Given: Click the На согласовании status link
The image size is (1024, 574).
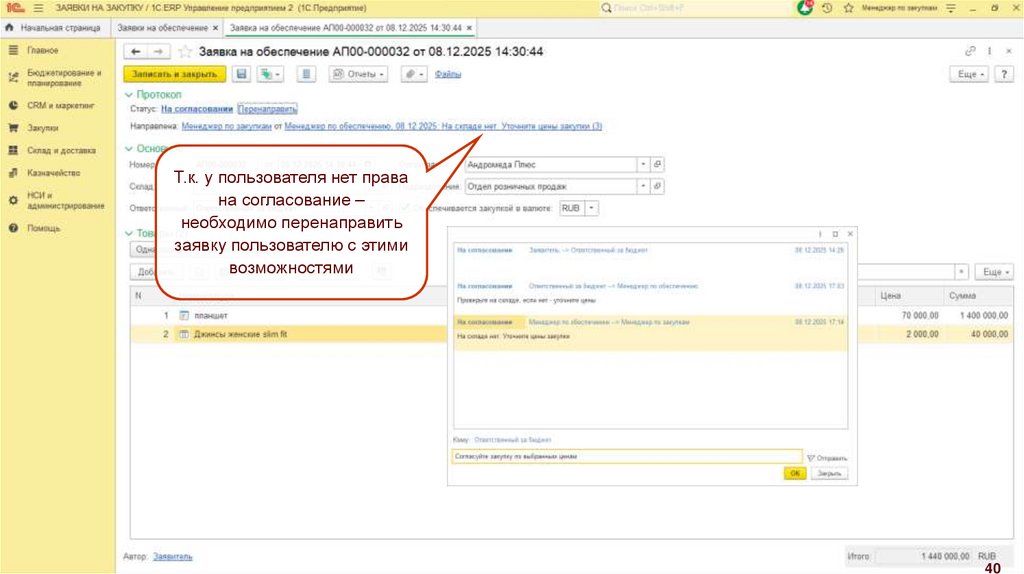Looking at the screenshot, I should click(197, 109).
